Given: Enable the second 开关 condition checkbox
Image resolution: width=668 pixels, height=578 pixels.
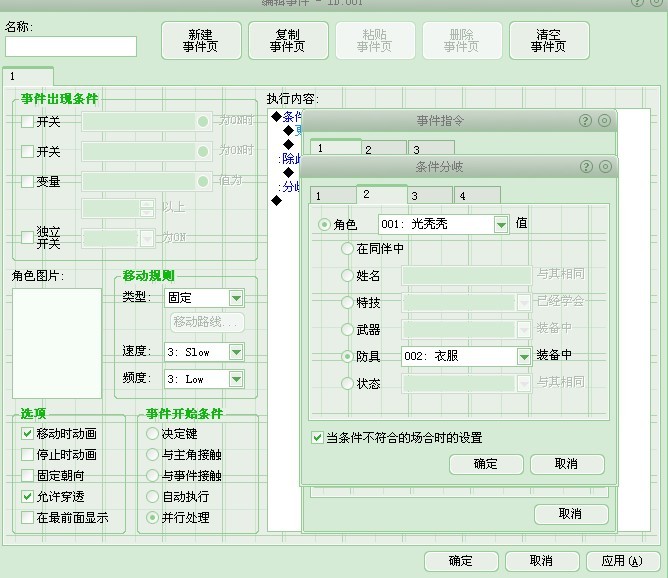Looking at the screenshot, I should [x=27, y=151].
